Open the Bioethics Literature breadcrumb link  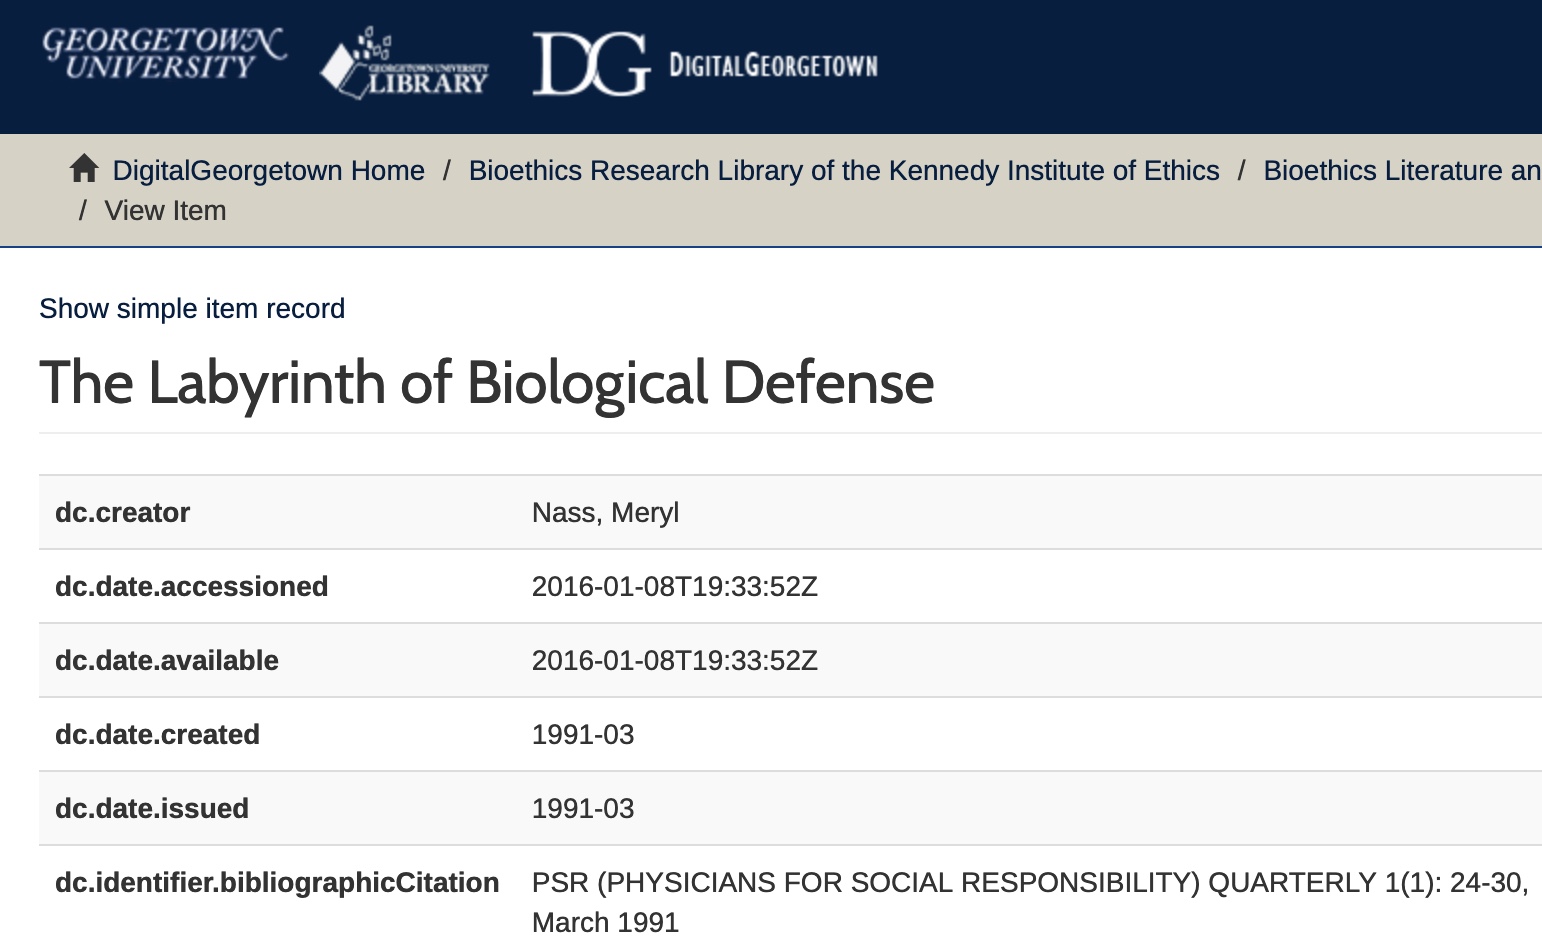(1400, 171)
